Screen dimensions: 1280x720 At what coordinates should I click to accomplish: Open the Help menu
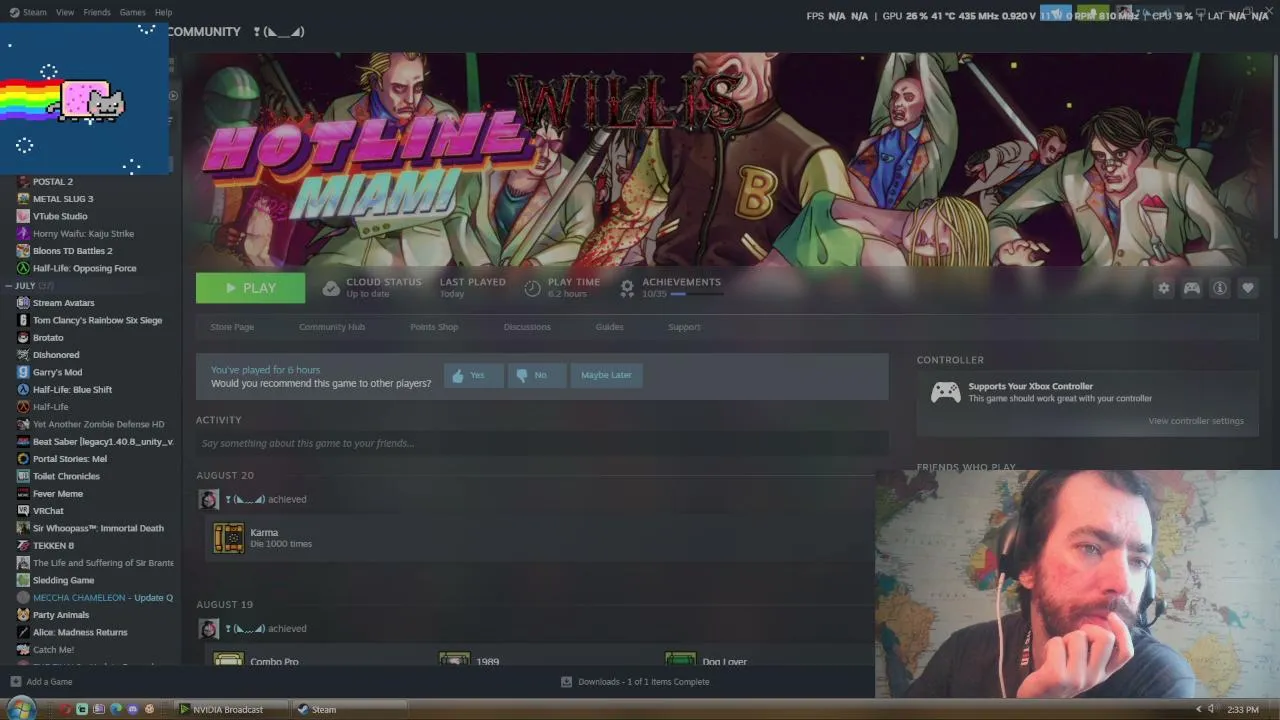point(163,13)
